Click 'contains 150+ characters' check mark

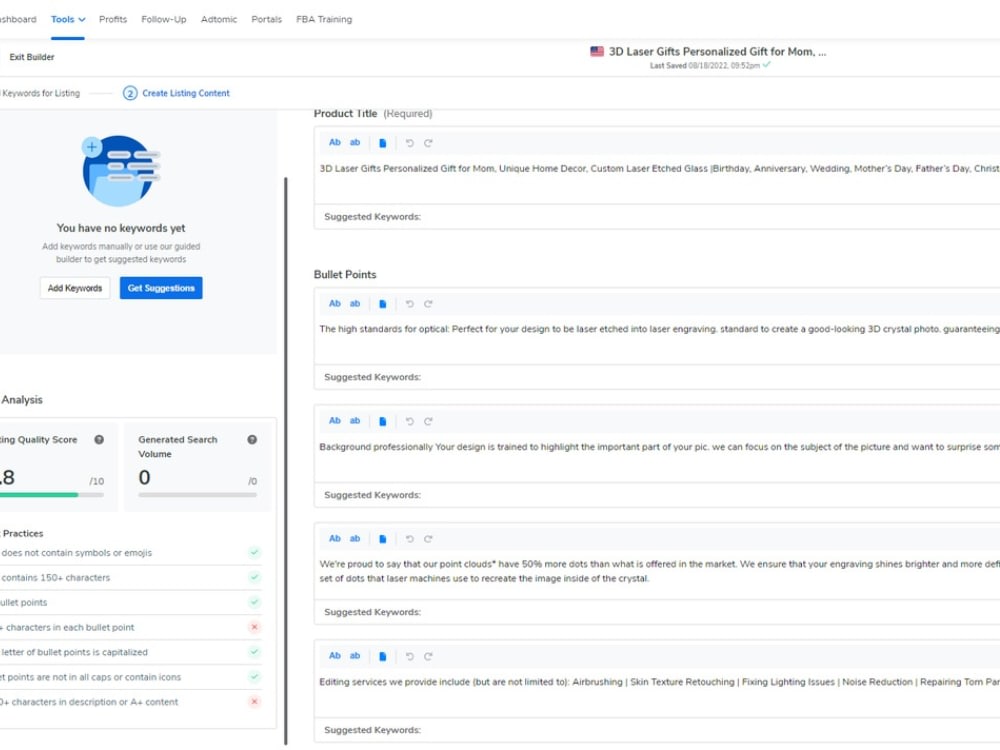point(254,577)
